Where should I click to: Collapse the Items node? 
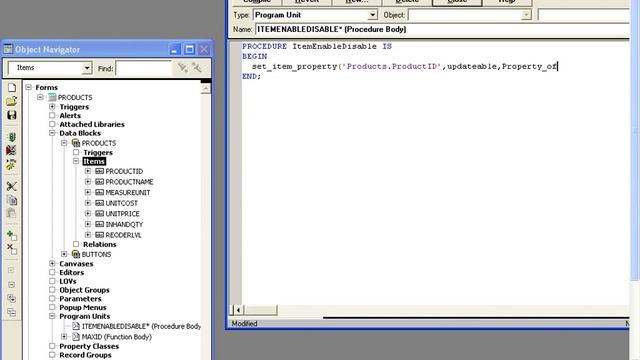coord(76,161)
